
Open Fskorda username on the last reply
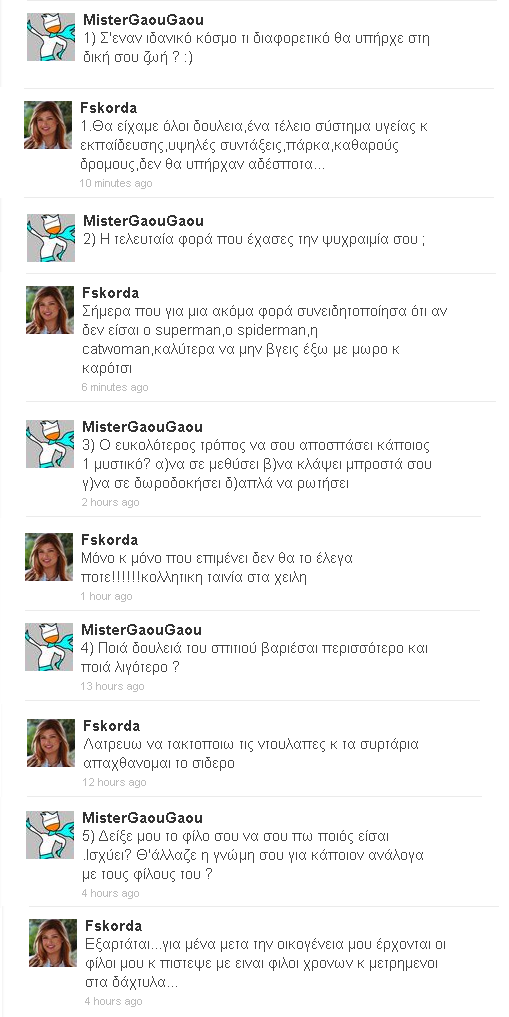pyautogui.click(x=113, y=926)
